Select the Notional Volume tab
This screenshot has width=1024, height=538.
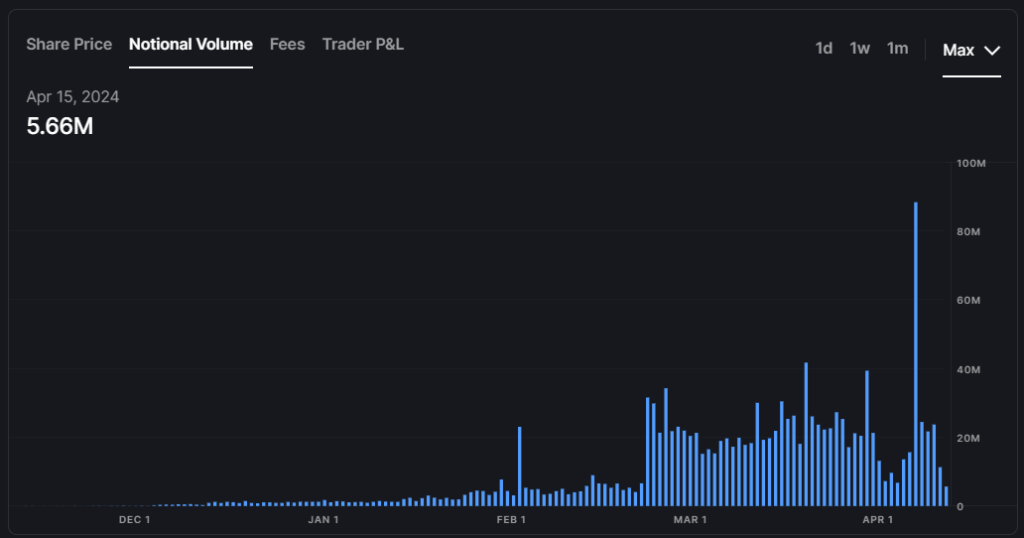point(191,45)
